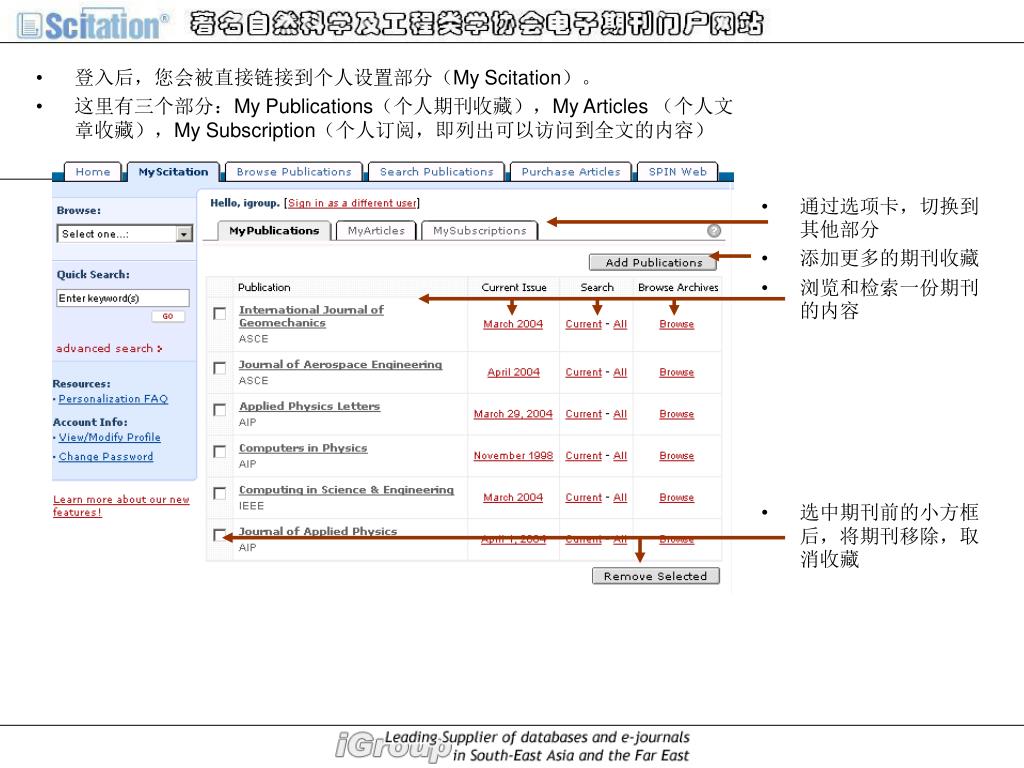This screenshot has height=768, width=1024.
Task: Open the Computers in Physics title link
Action: click(x=303, y=448)
